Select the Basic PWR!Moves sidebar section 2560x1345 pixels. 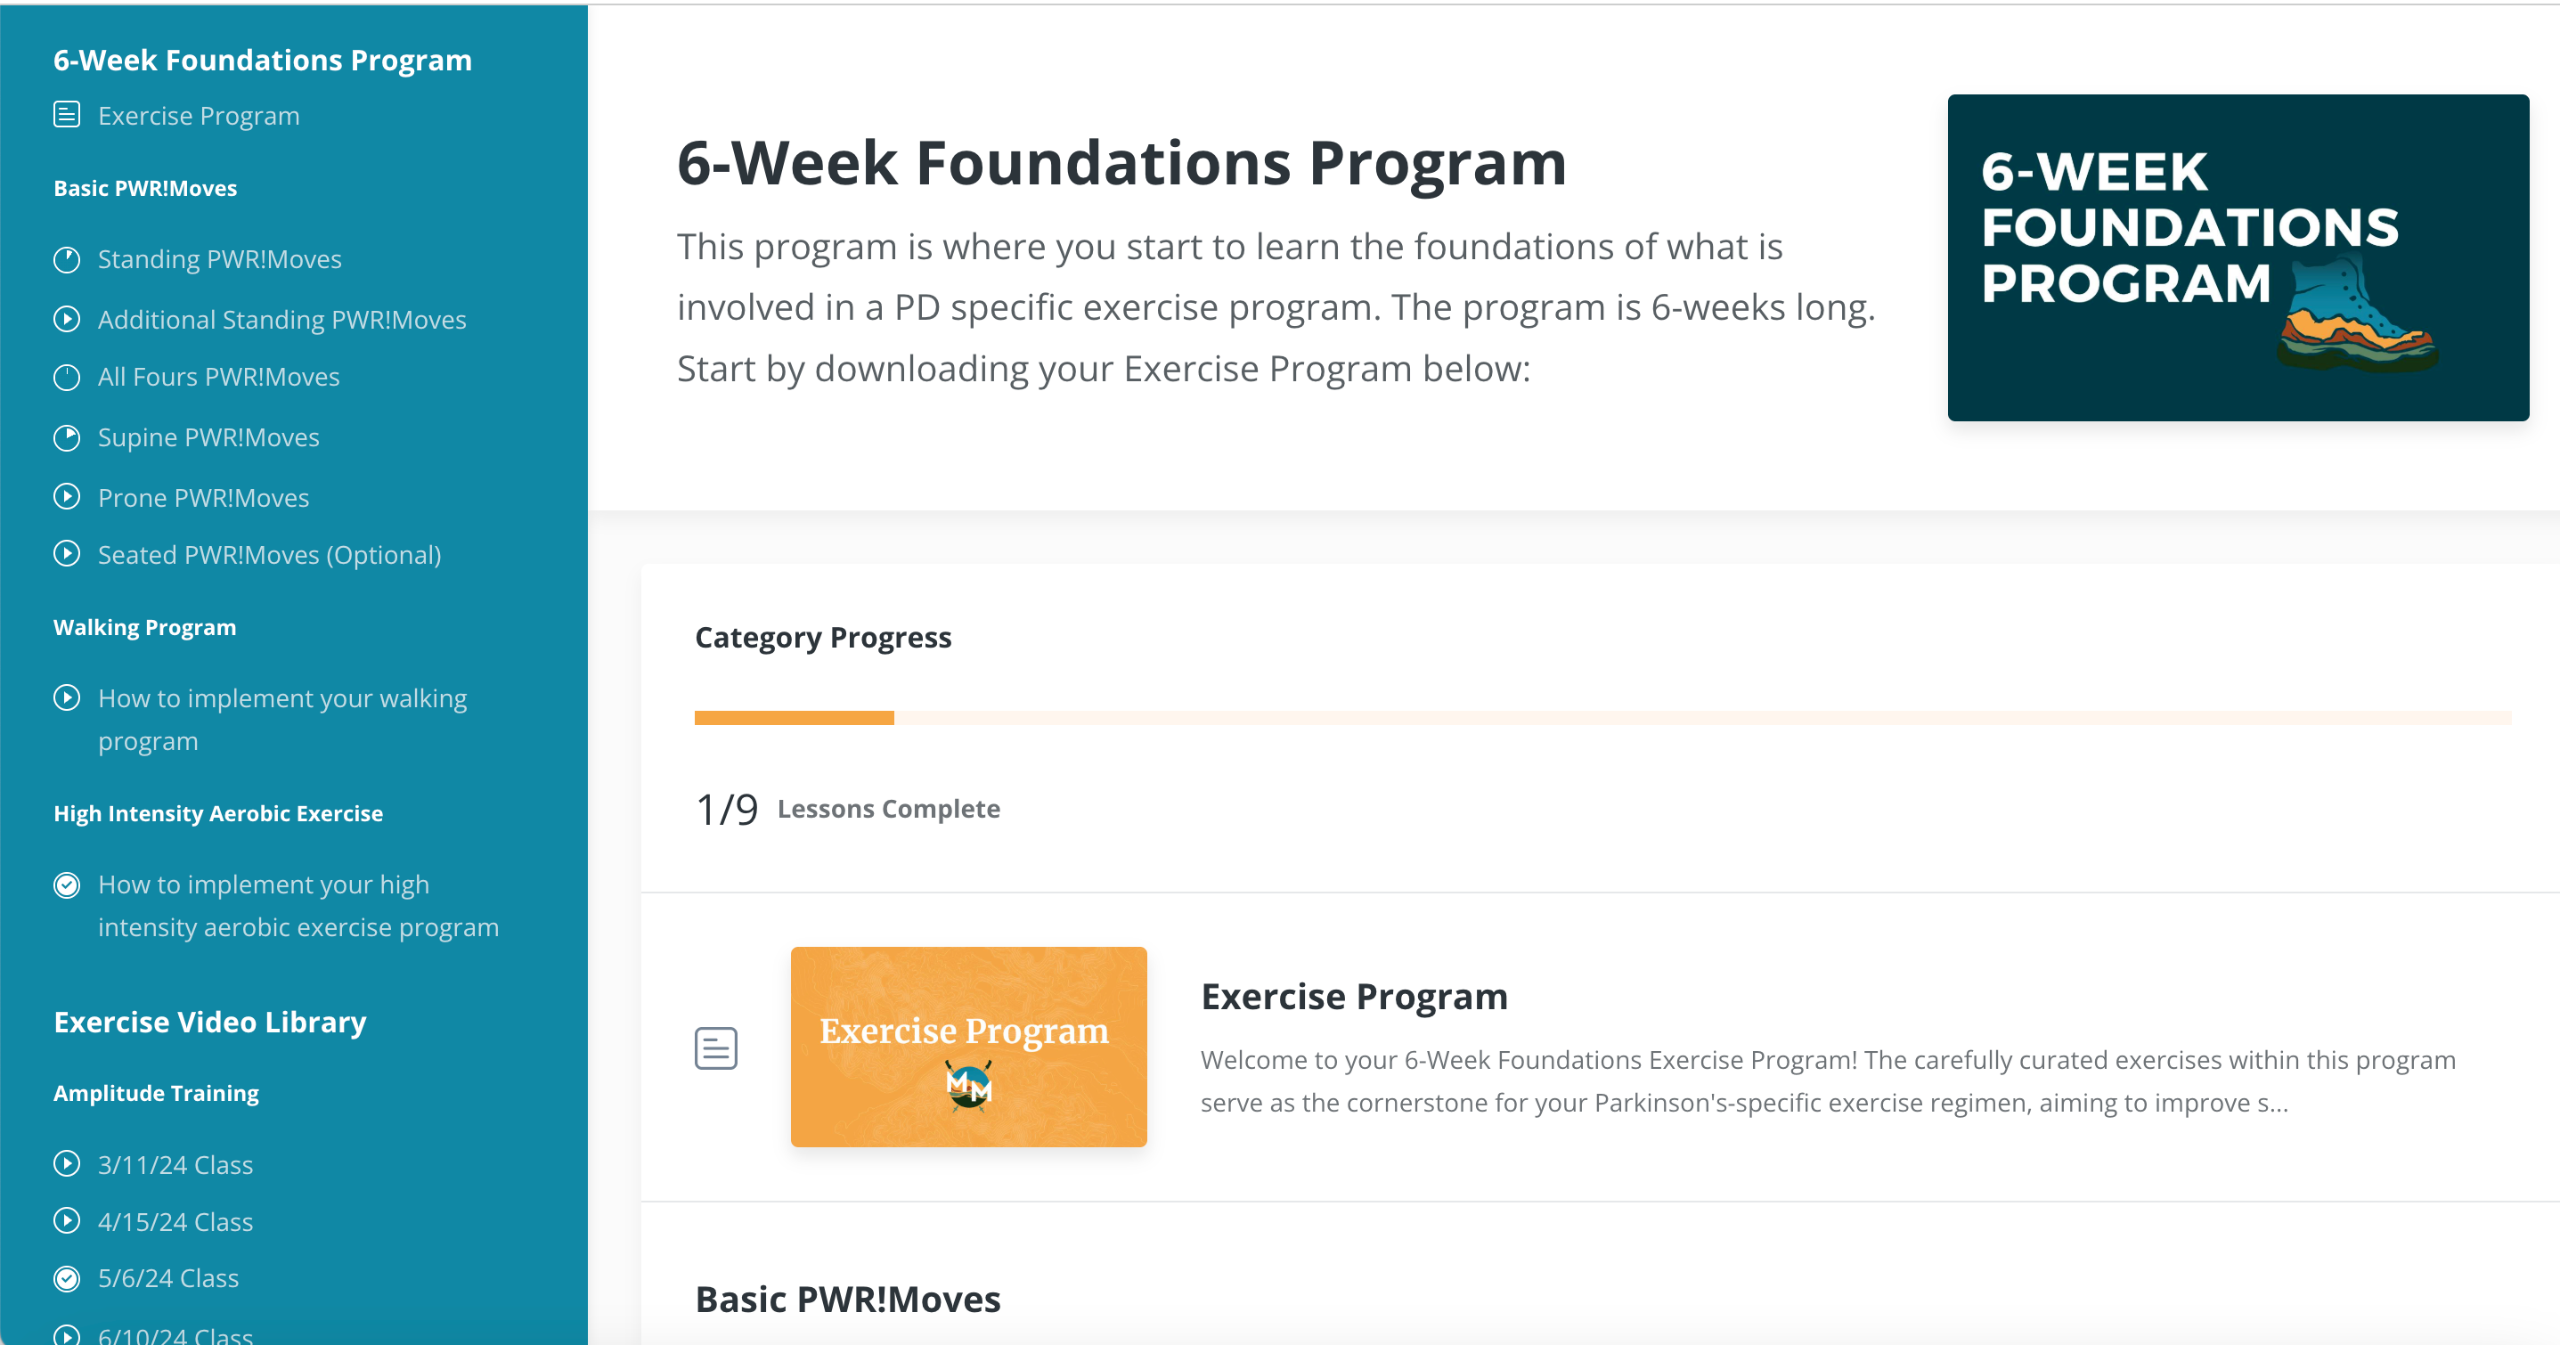pyautogui.click(x=145, y=188)
